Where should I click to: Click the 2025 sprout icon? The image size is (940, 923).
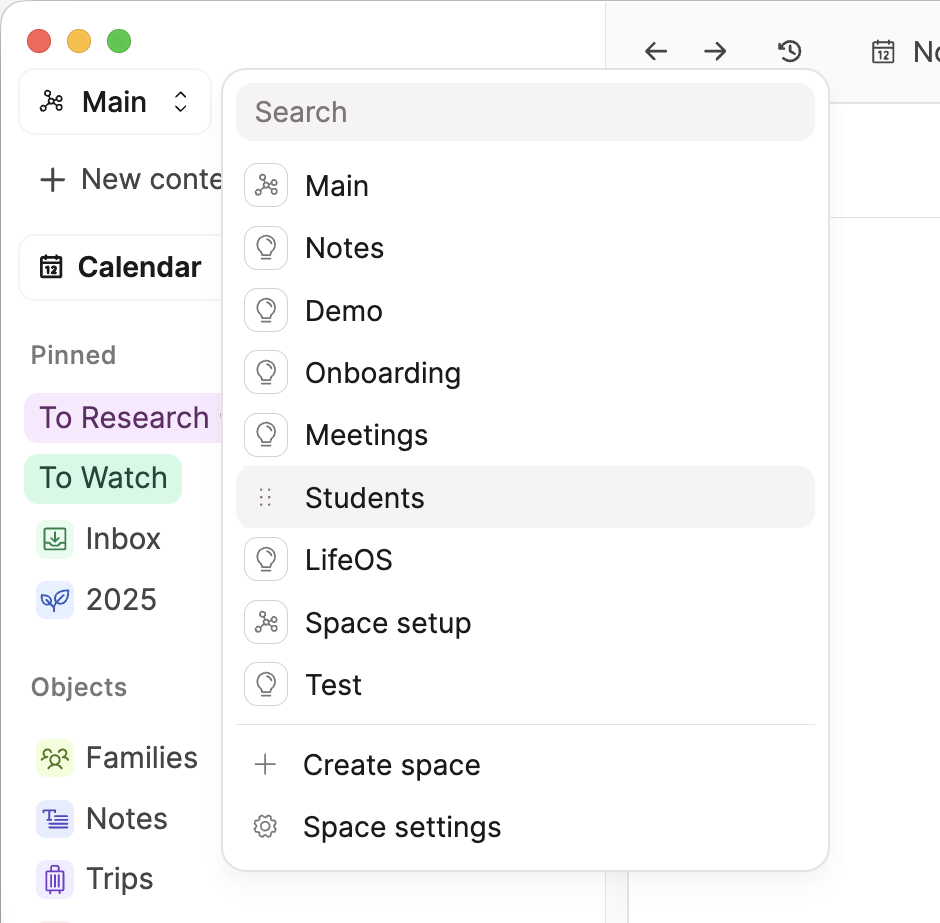tap(55, 600)
